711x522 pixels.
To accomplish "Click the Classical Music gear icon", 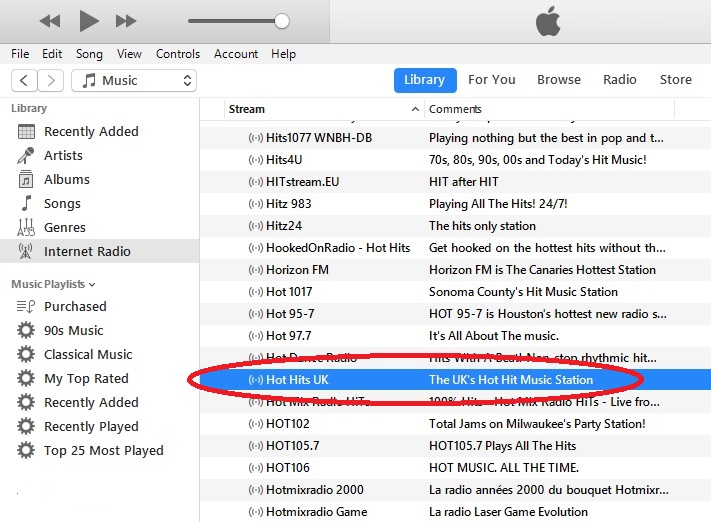I will [26, 354].
